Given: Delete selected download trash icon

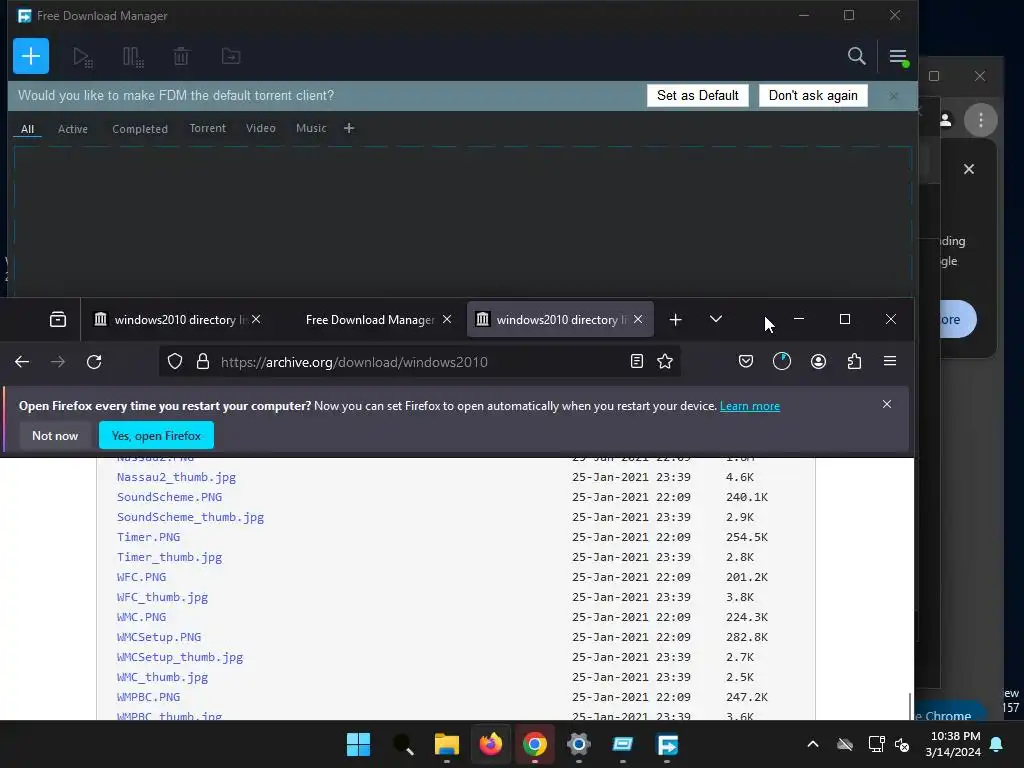Looking at the screenshot, I should [181, 57].
